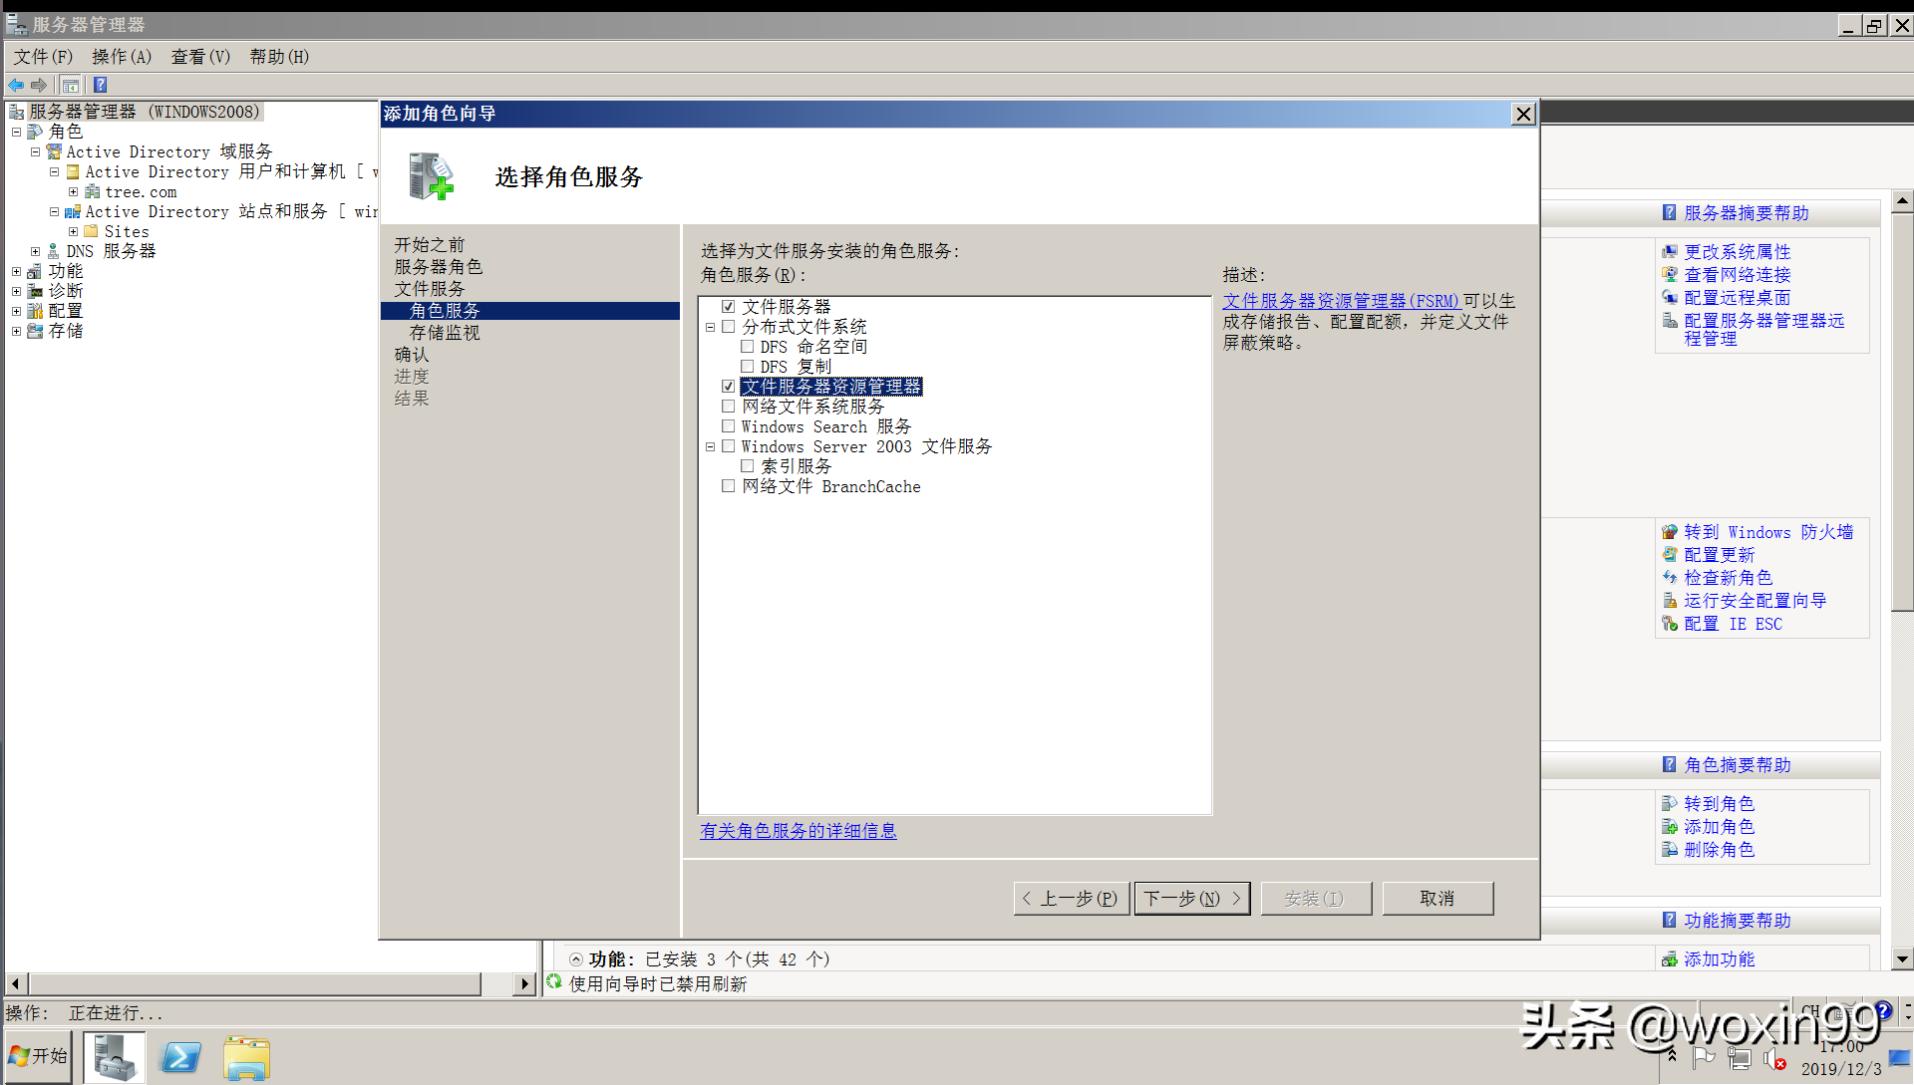Uncheck 文件服务器资源管理器 role service
This screenshot has height=1085, width=1914.
[728, 386]
